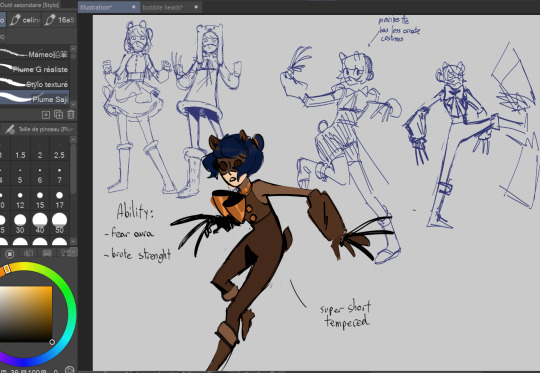The height and width of the screenshot is (373, 540).
Task: Select the celin pen sub-tool group
Action: (x=24, y=20)
